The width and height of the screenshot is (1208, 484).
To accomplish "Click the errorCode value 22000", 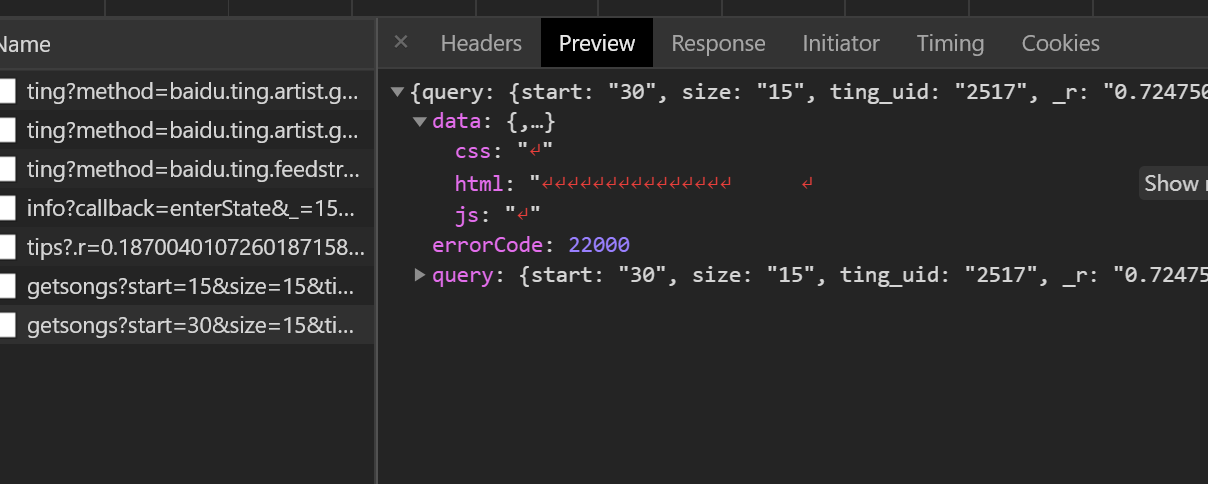I will [599, 245].
